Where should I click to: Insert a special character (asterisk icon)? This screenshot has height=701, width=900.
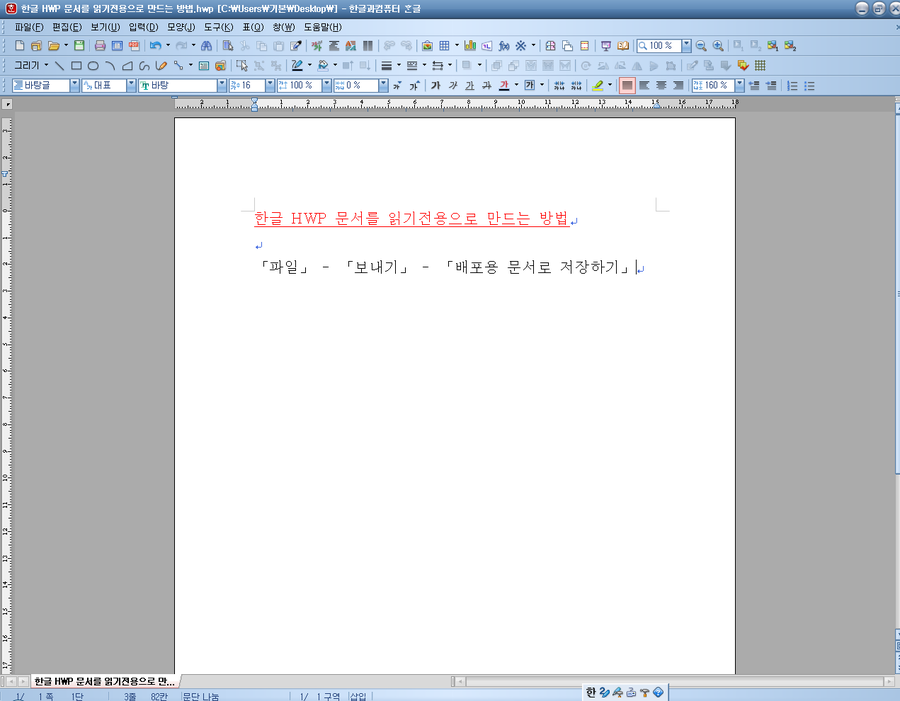tap(521, 46)
